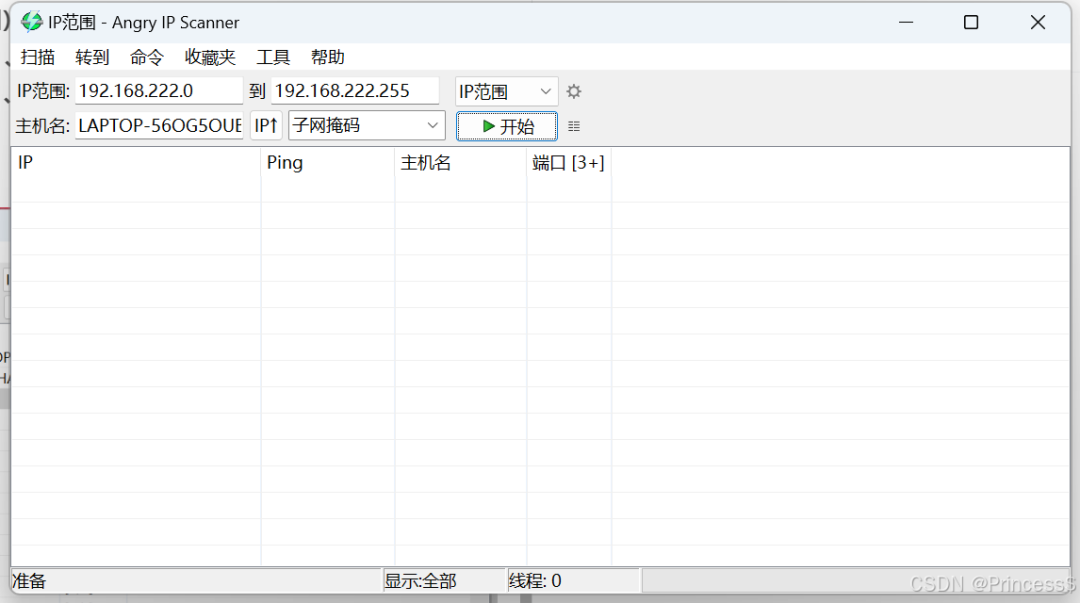Image resolution: width=1080 pixels, height=603 pixels.
Task: Click the 准备 status text
Action: pyautogui.click(x=29, y=581)
